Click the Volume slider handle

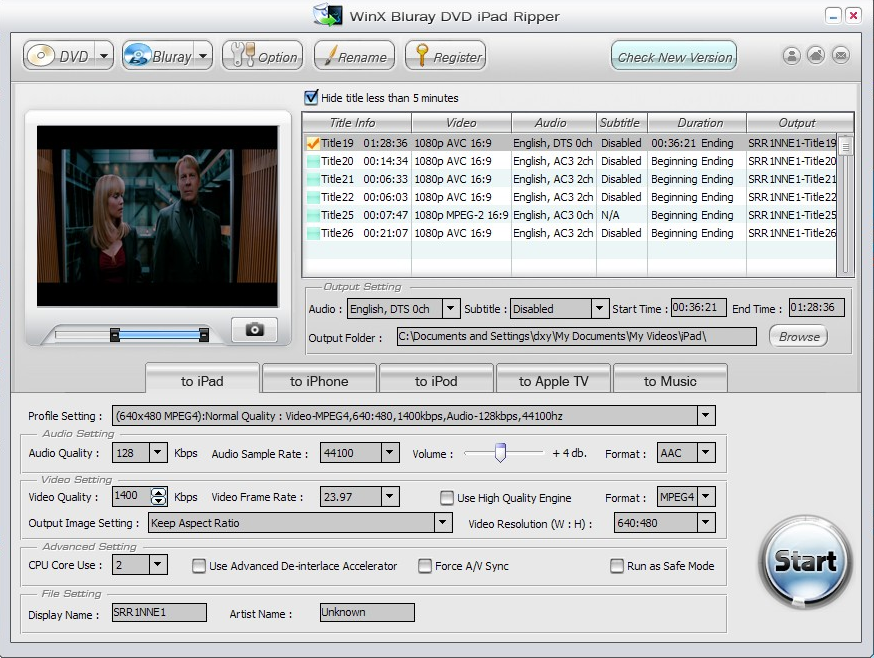coord(500,453)
